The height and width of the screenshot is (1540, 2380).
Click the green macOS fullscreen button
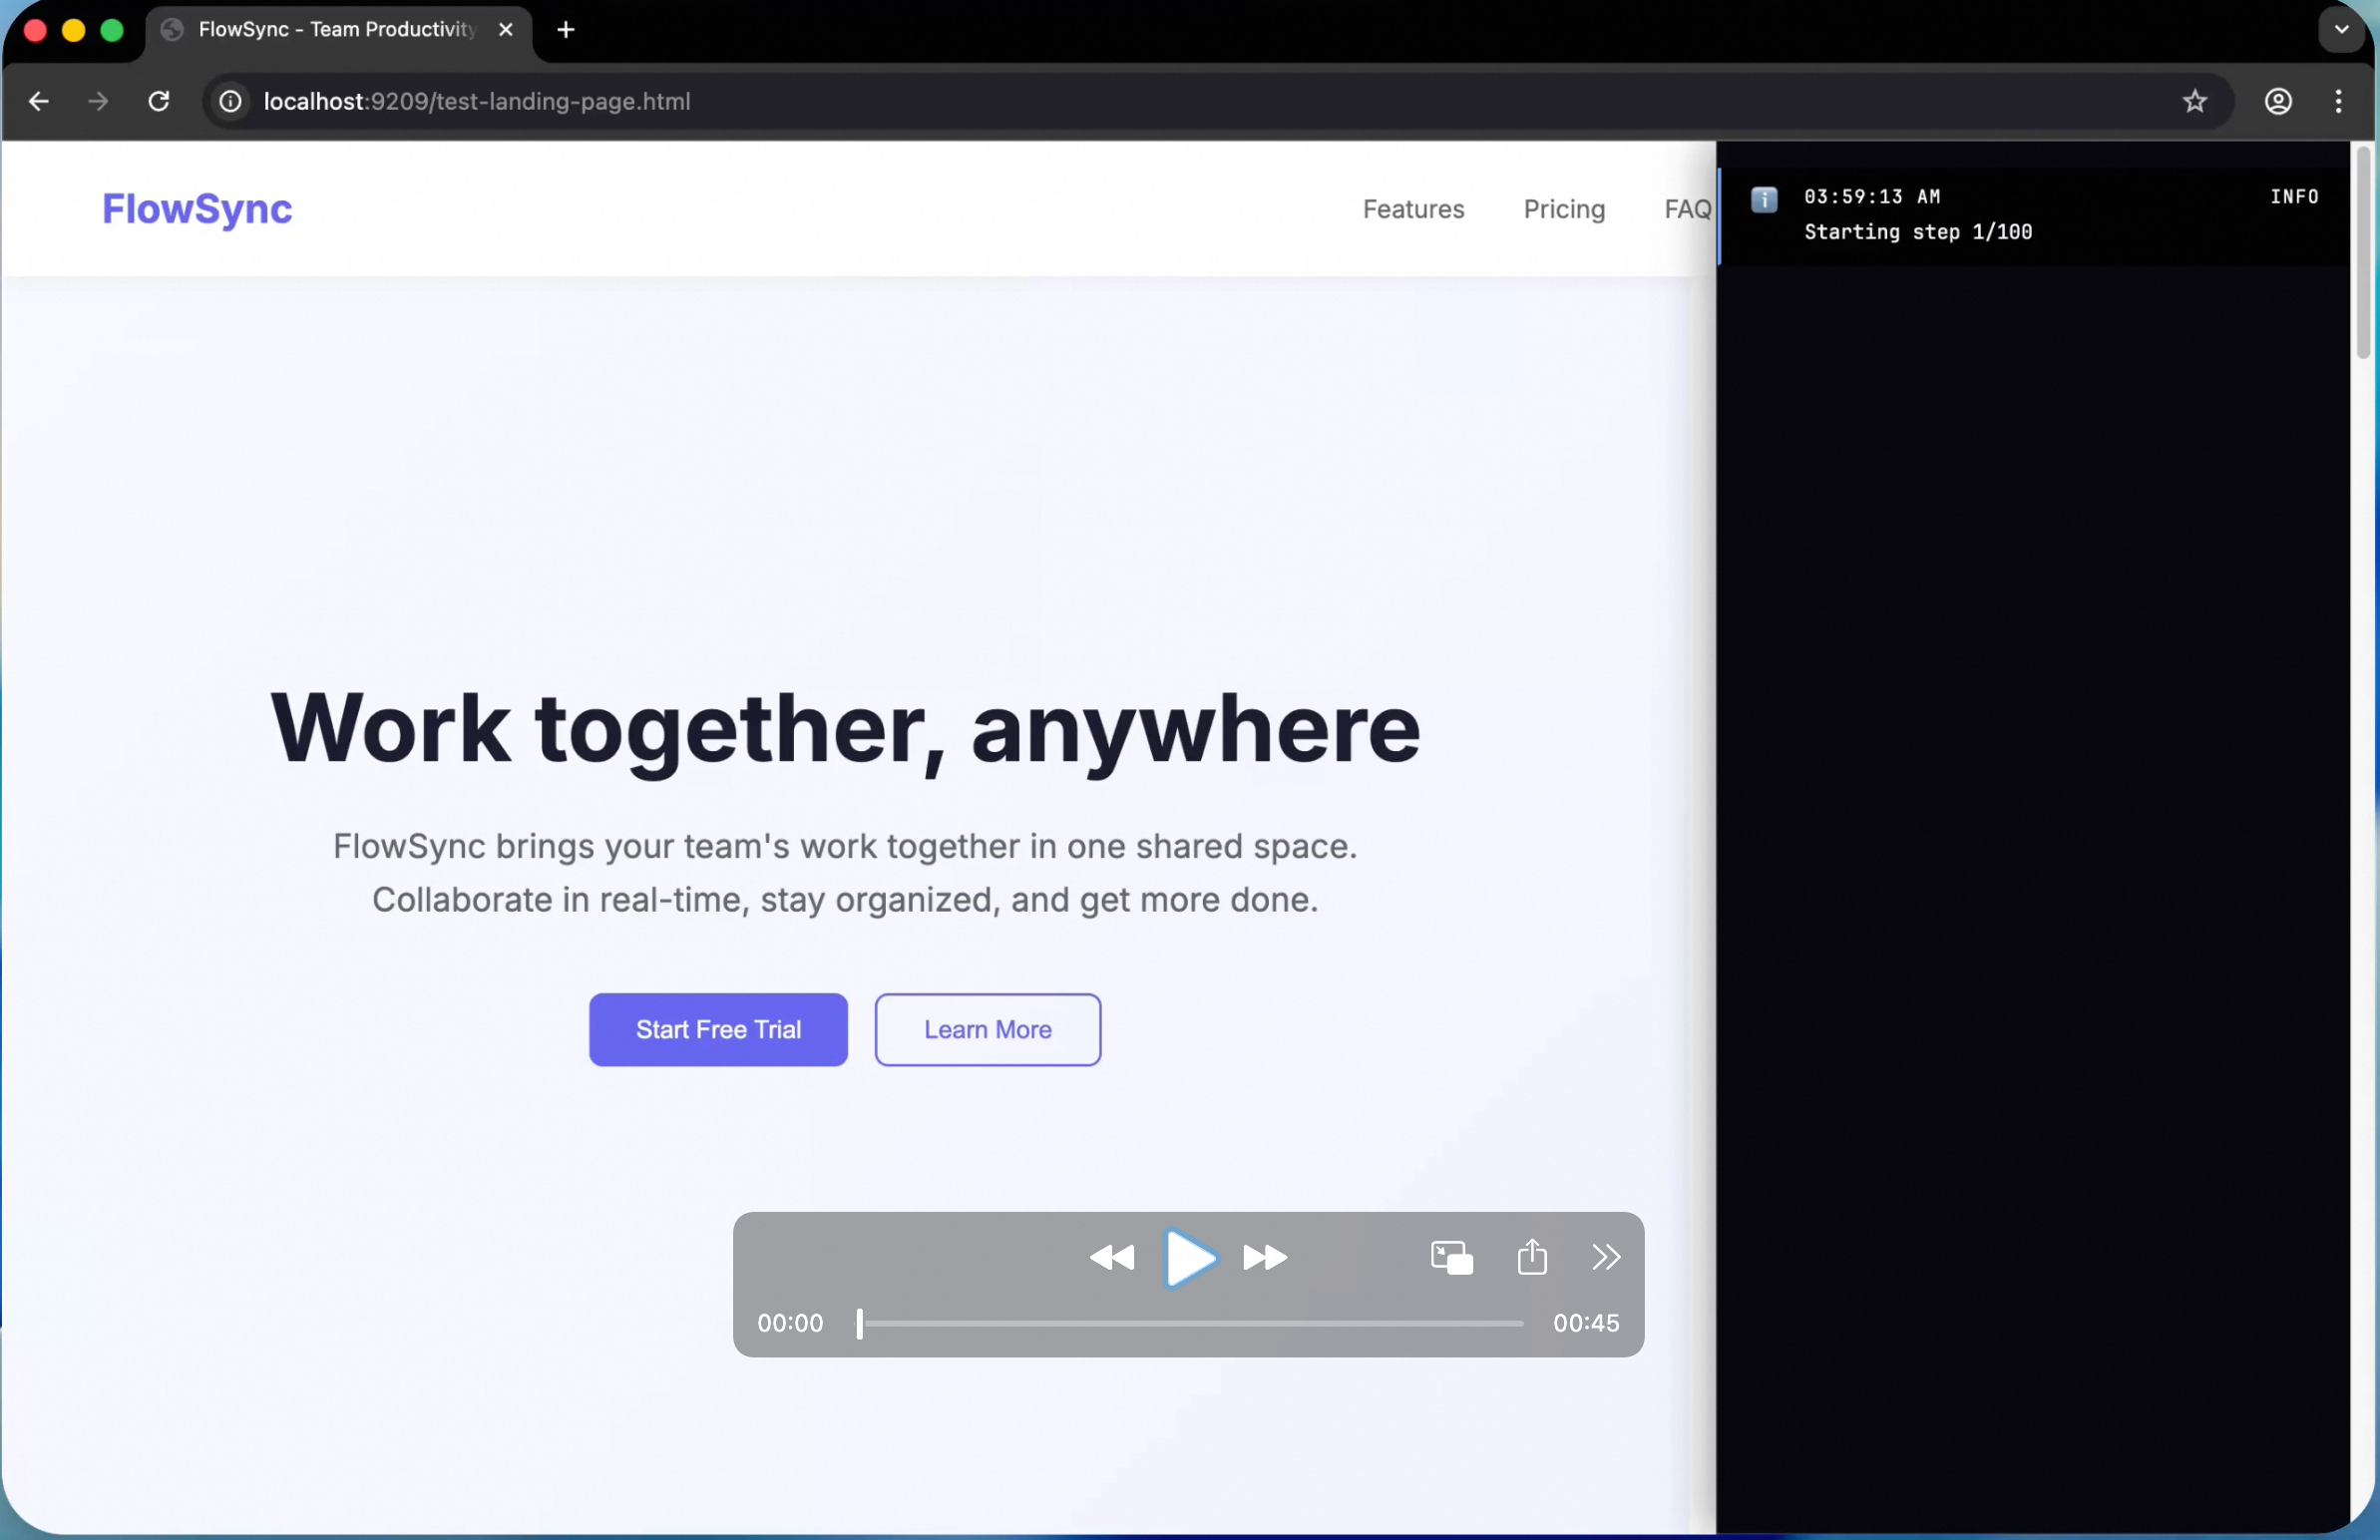113,30
